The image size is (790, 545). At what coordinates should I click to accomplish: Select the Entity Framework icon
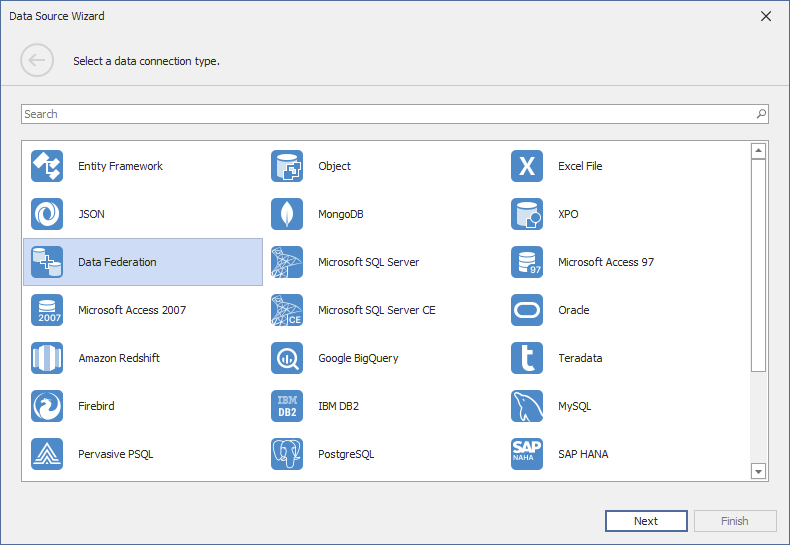tap(47, 166)
